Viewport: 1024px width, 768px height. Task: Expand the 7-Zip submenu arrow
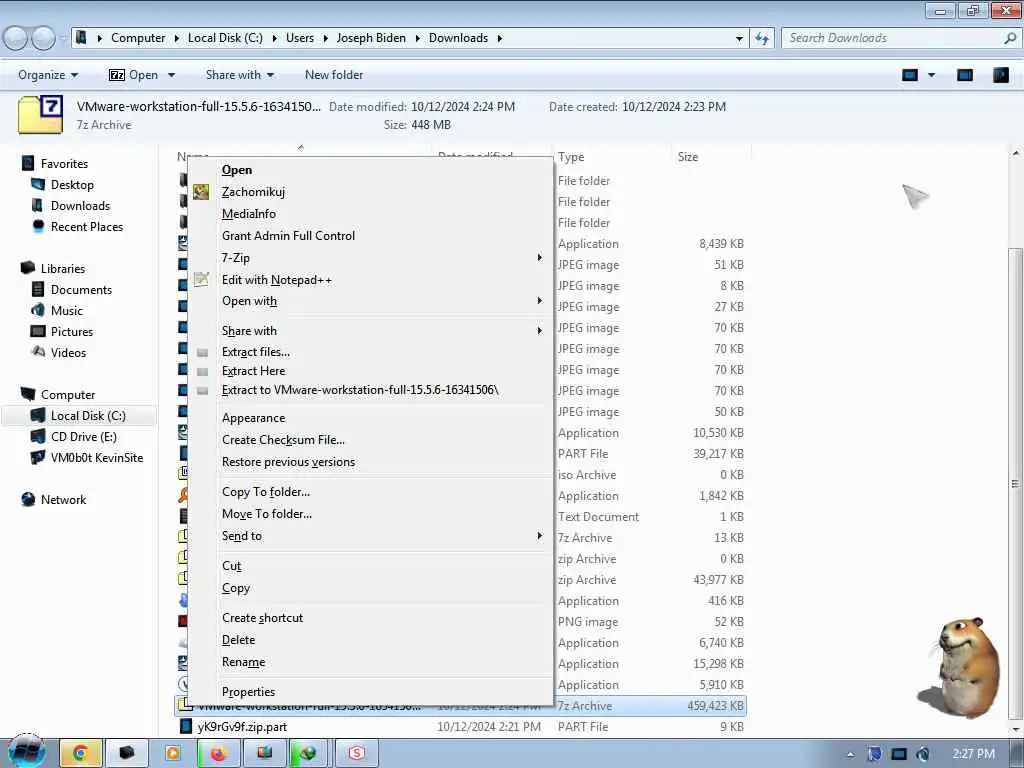click(539, 257)
